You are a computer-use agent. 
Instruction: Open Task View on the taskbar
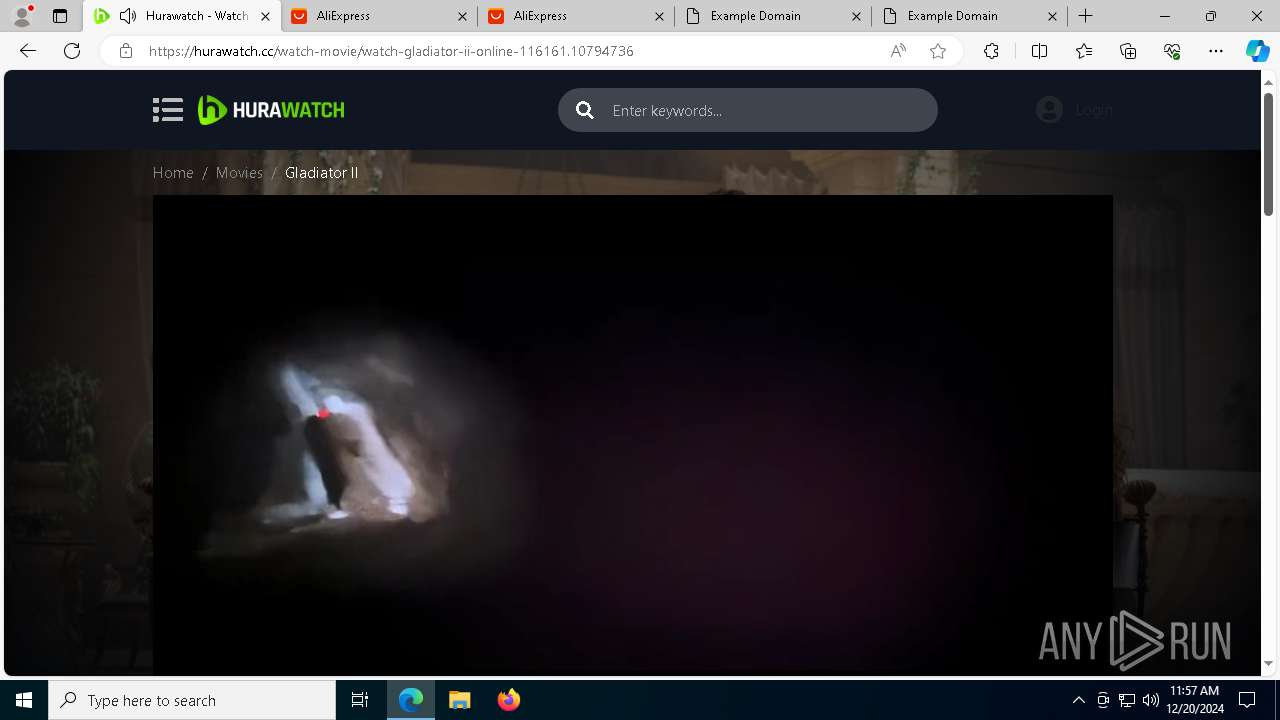360,700
